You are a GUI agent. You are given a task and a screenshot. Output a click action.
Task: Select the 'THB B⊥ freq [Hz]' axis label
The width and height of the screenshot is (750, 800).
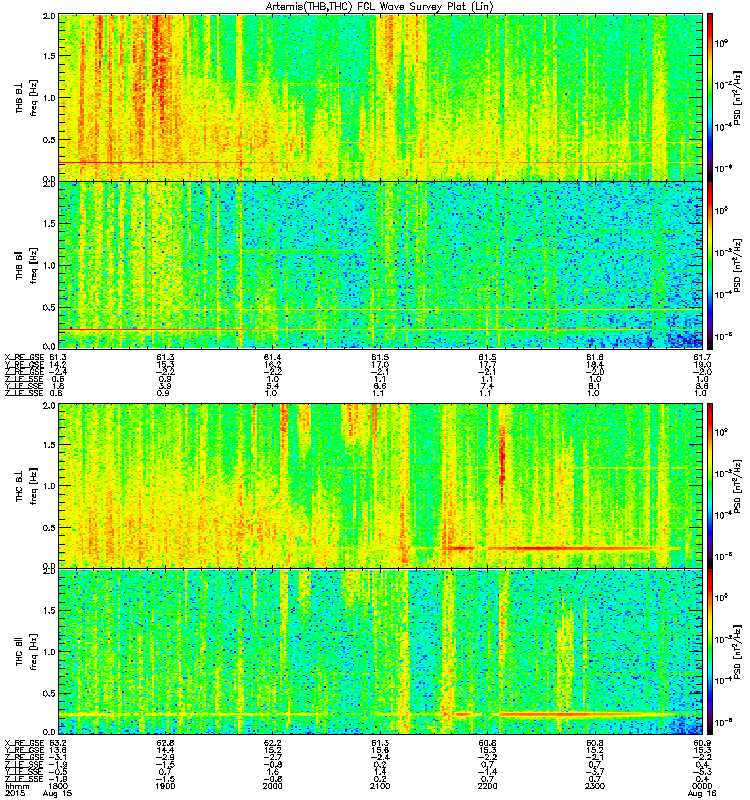pos(27,97)
